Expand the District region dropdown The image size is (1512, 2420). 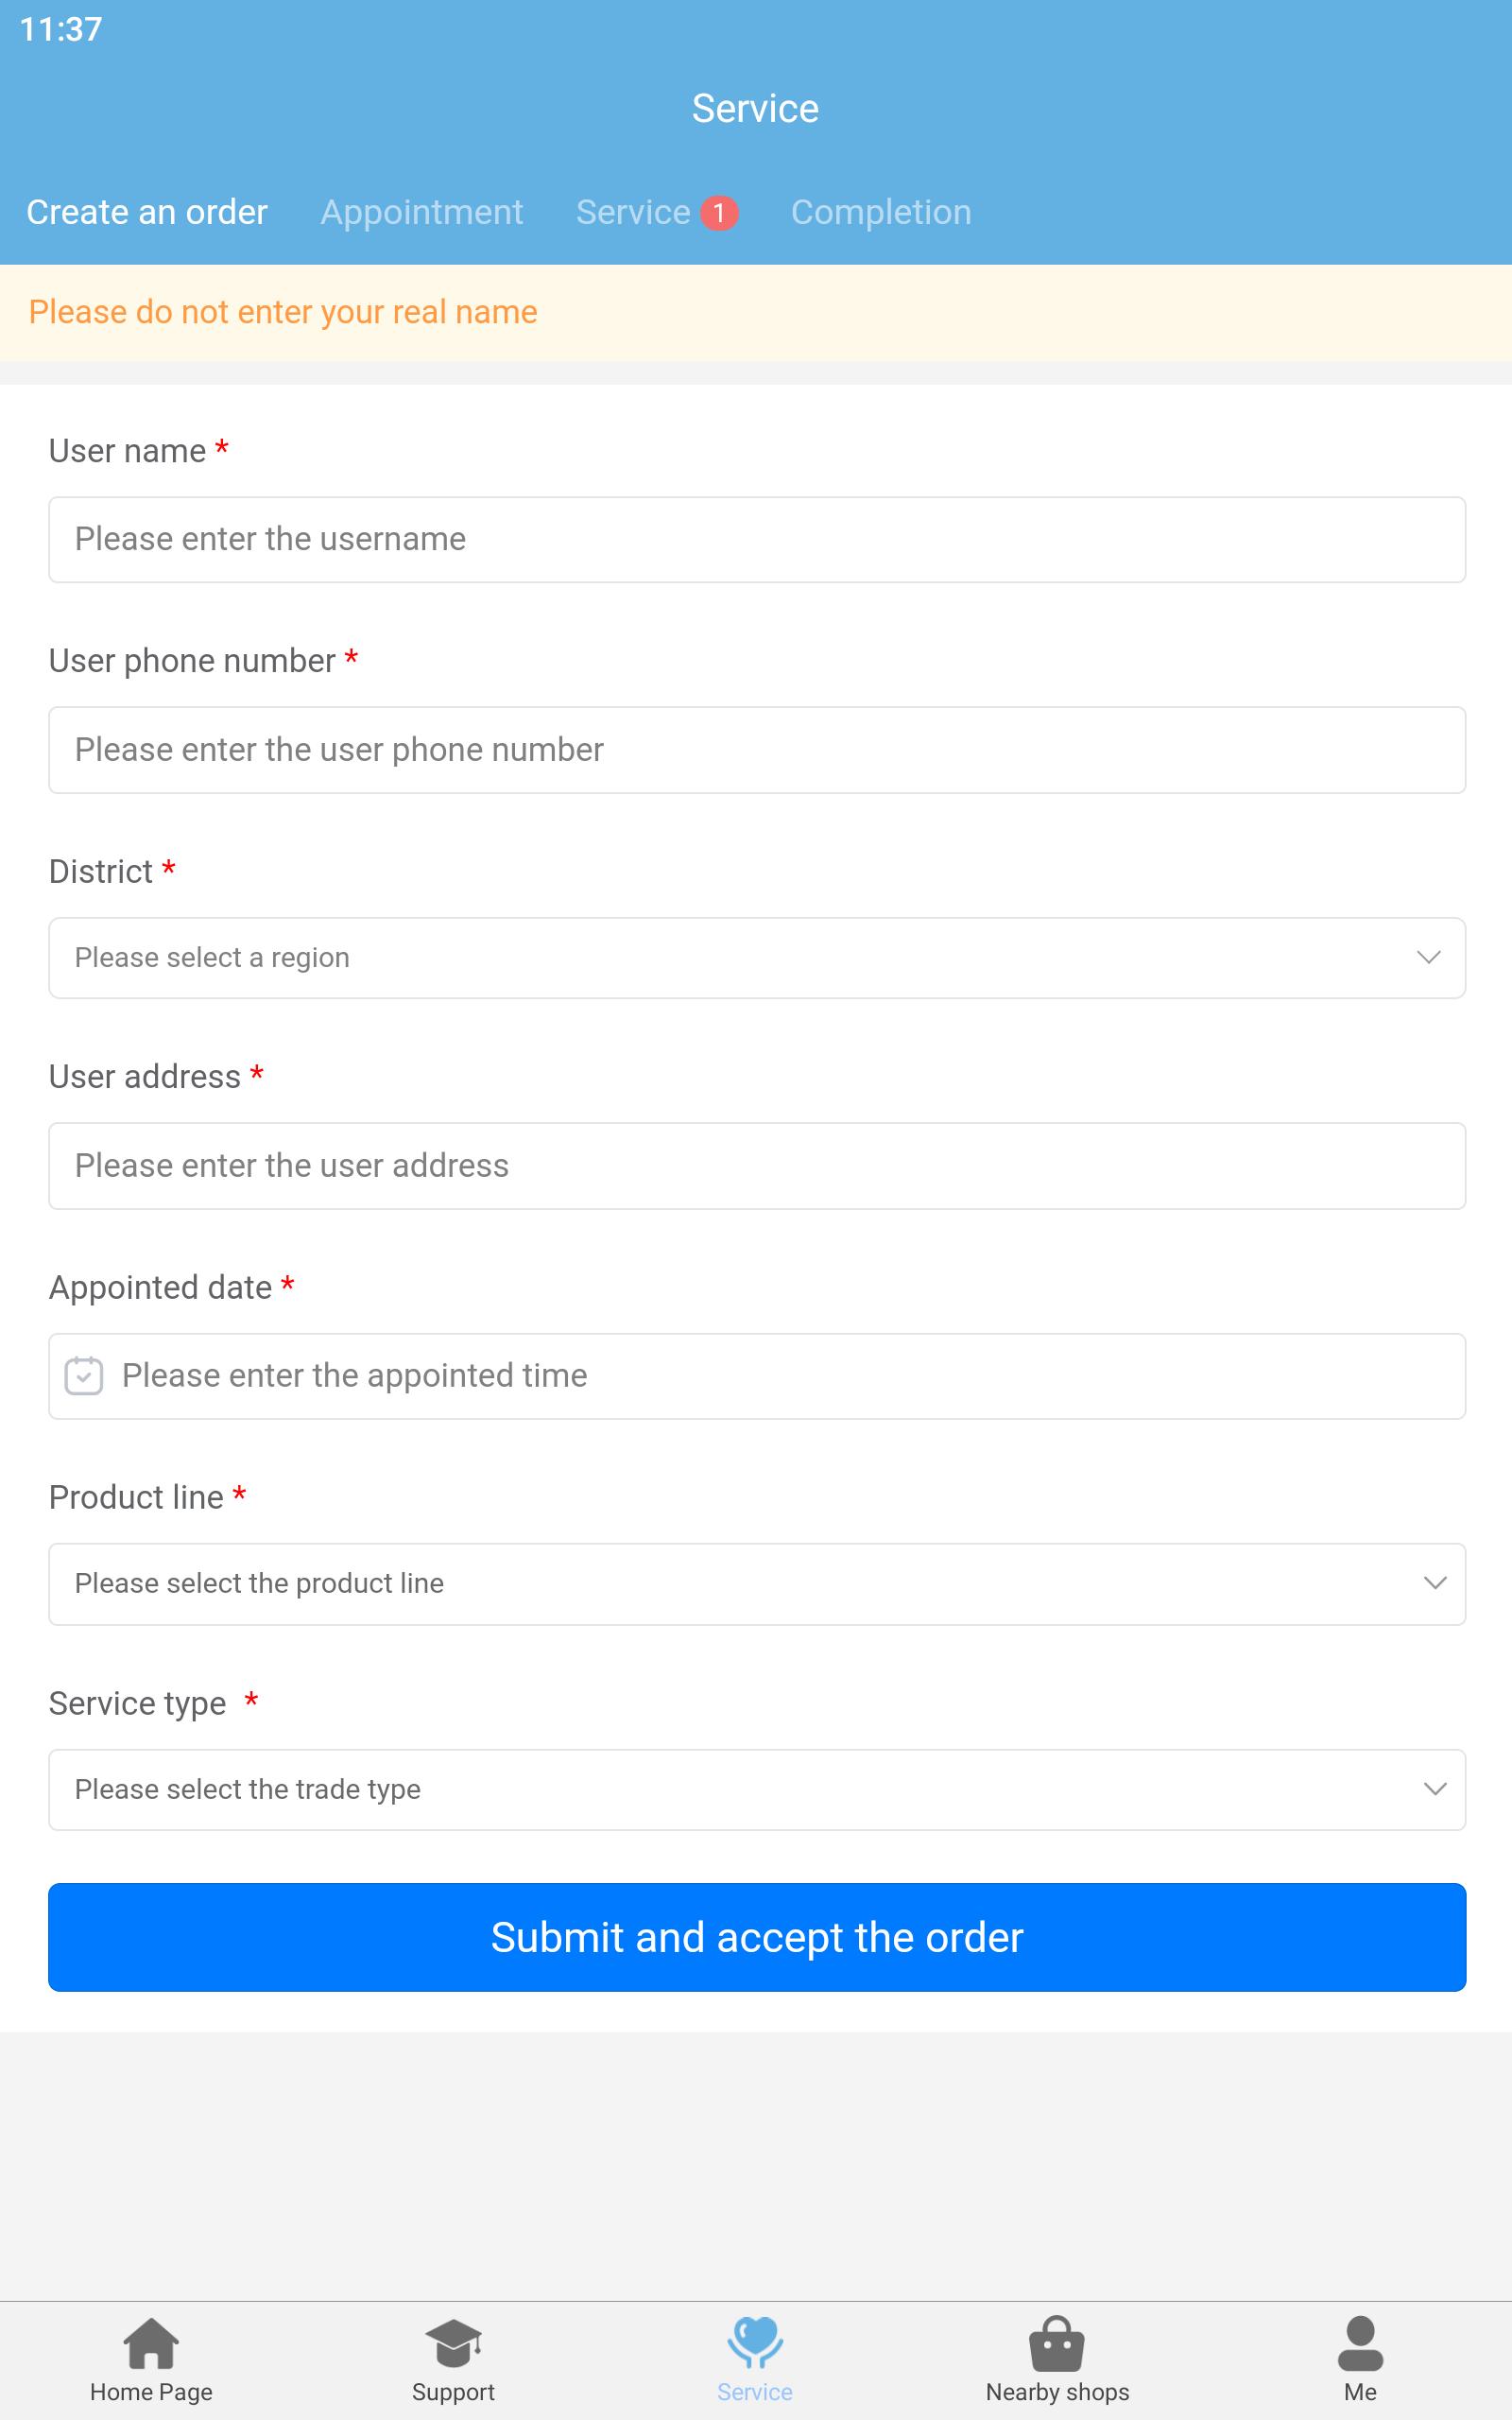(757, 958)
